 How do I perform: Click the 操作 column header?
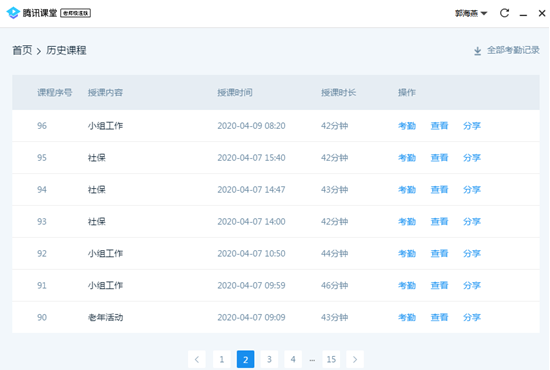[407, 93]
